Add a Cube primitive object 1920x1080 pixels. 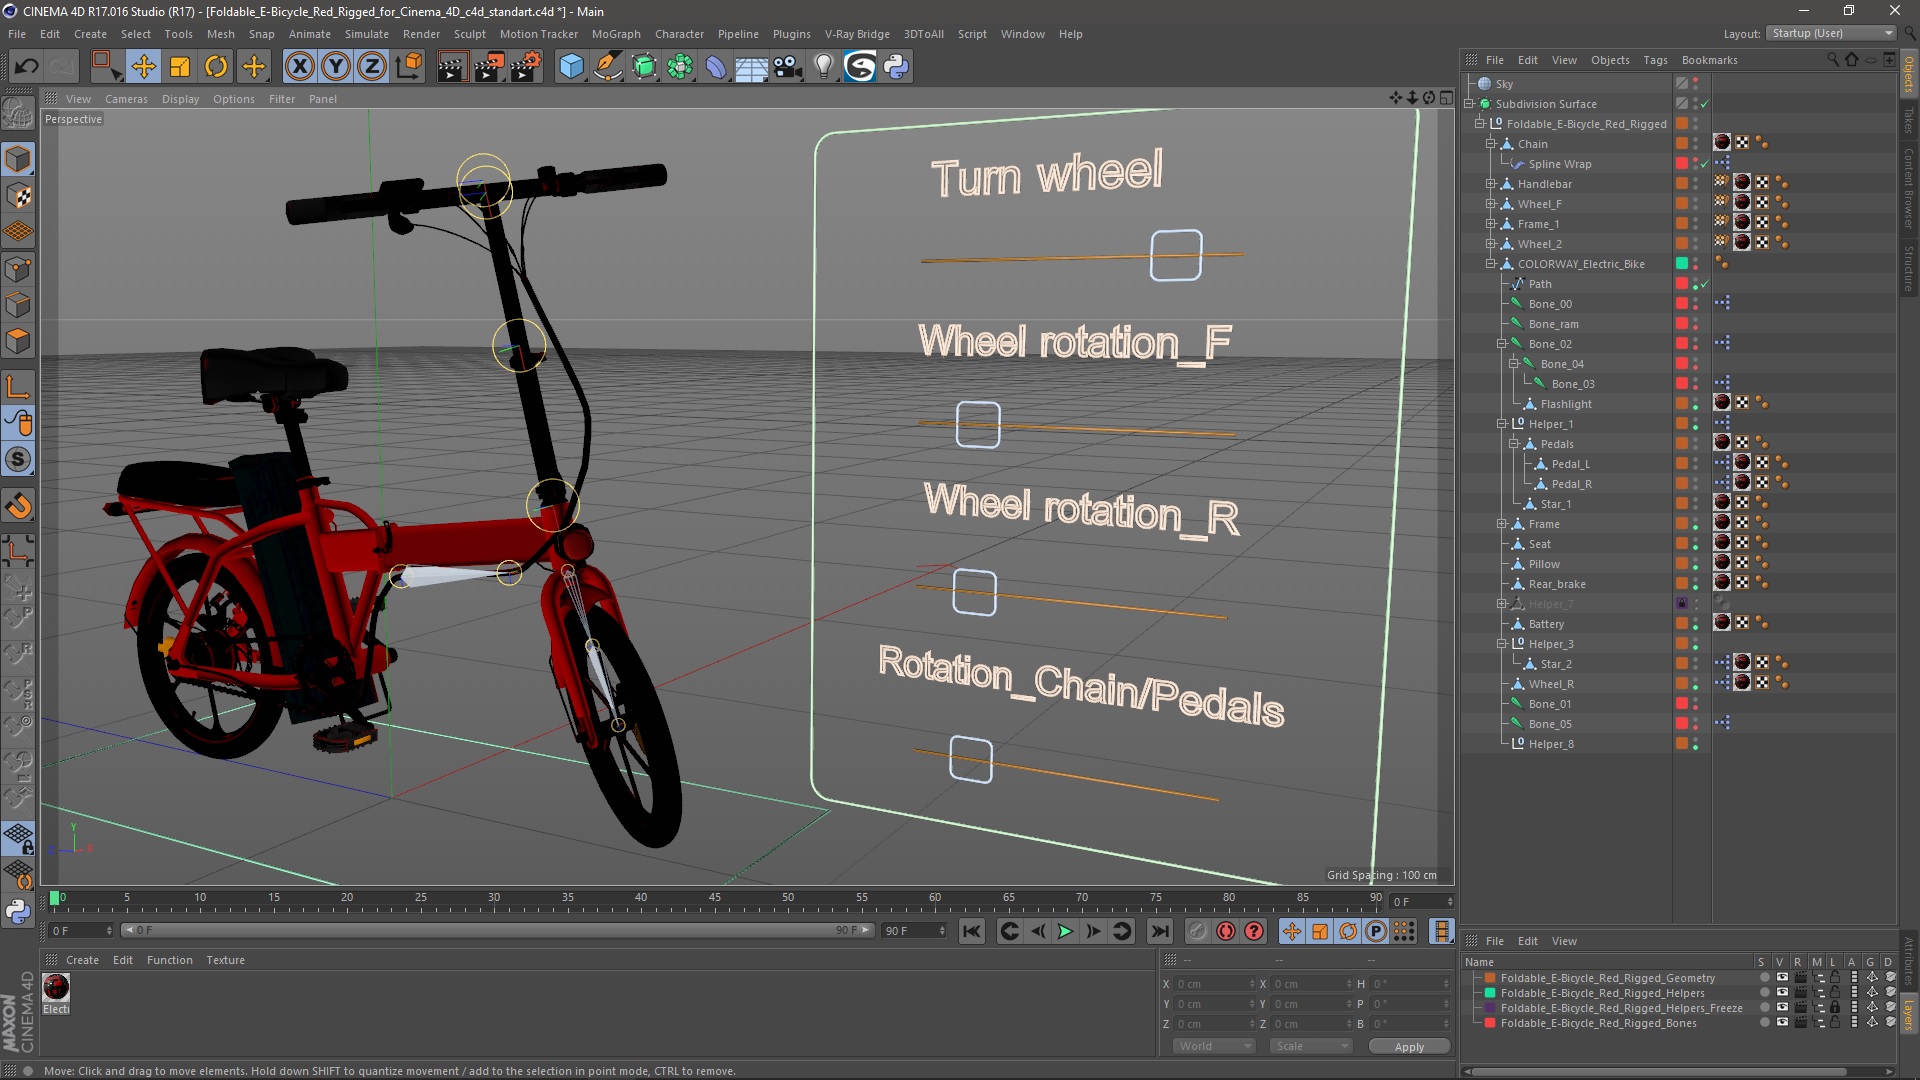(x=571, y=67)
